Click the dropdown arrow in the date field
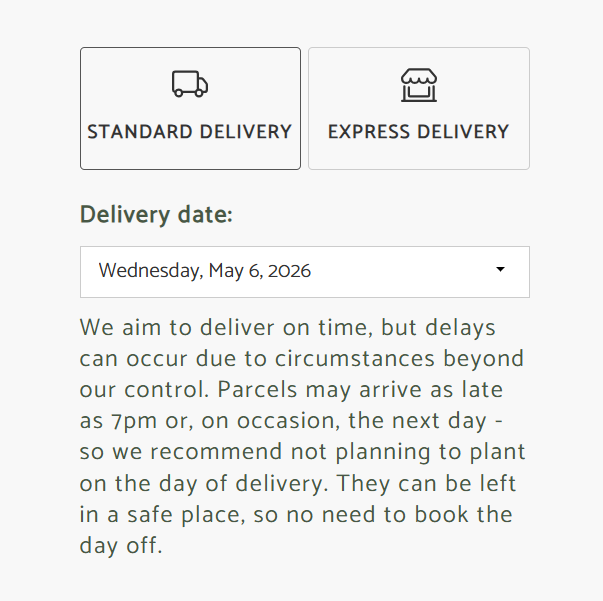Viewport: 603px width, 601px height. click(500, 270)
